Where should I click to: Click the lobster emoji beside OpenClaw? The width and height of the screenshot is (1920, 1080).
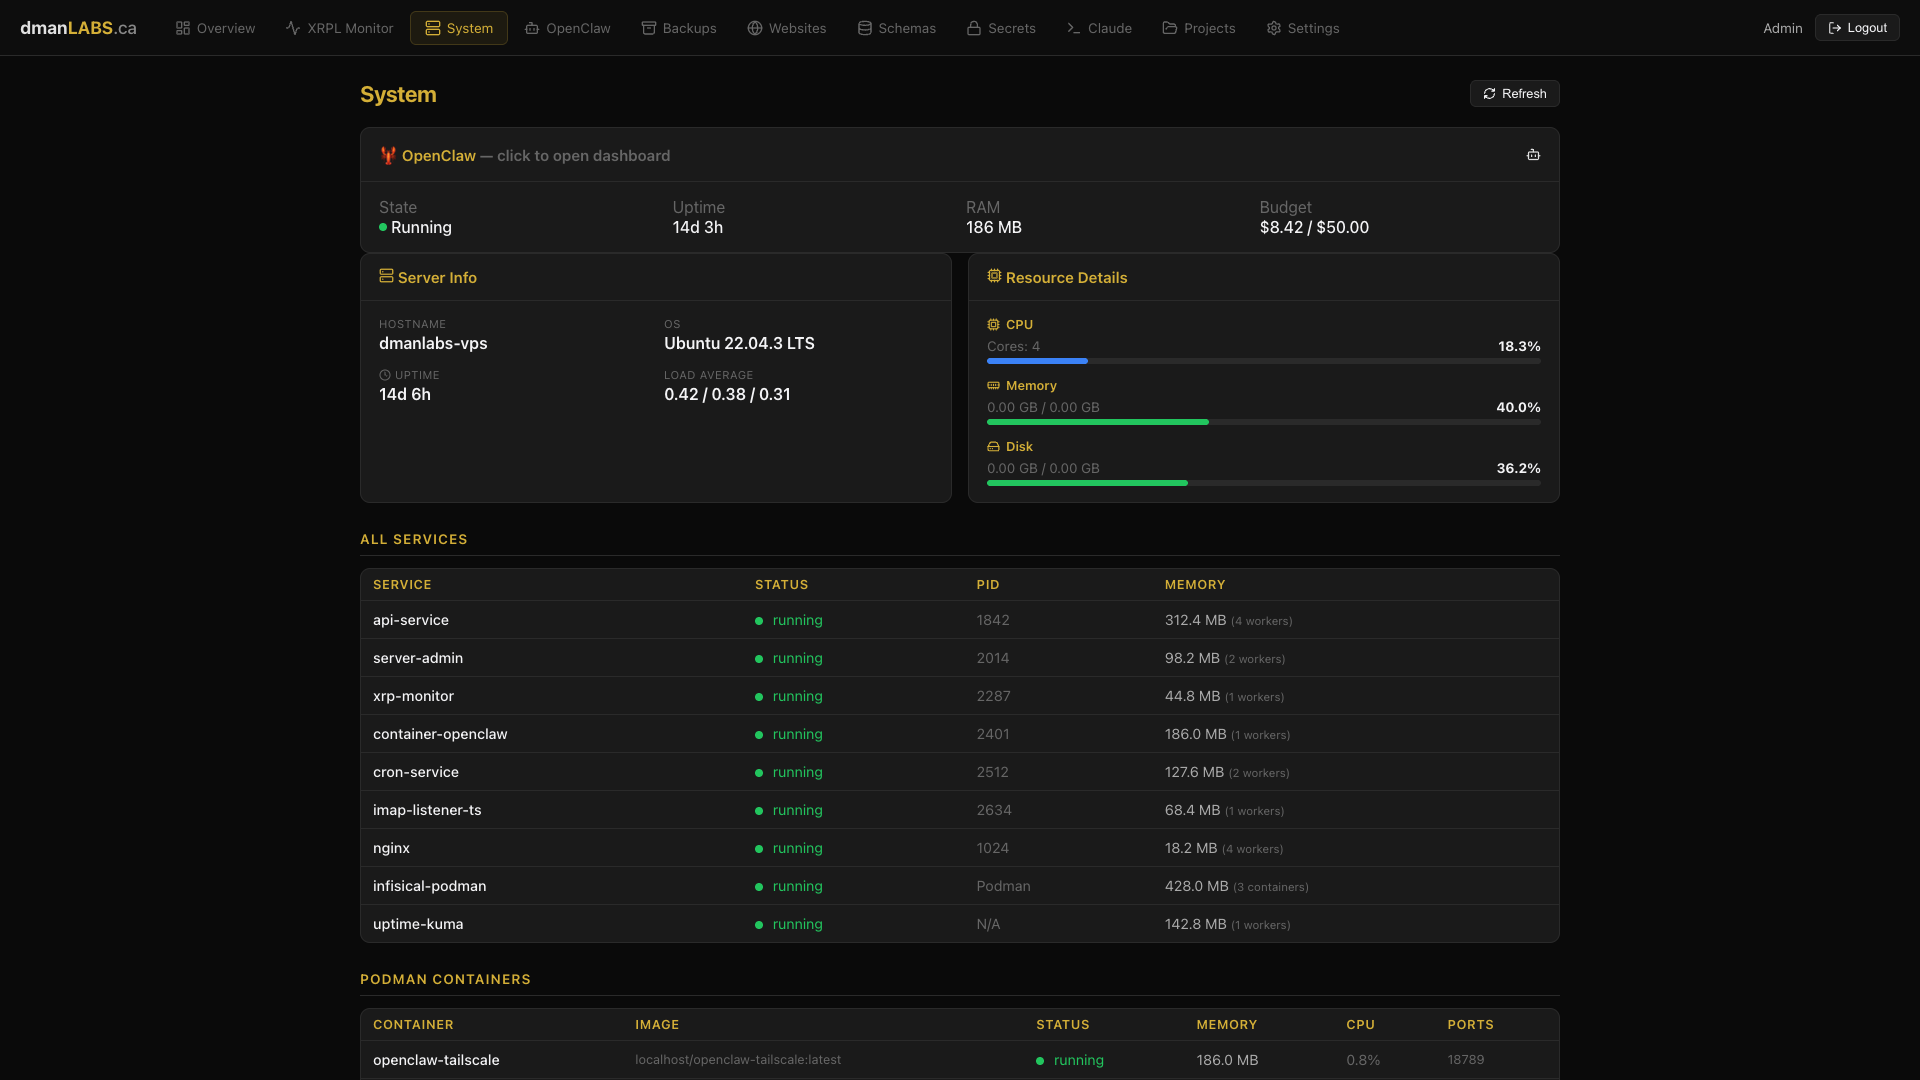(388, 156)
